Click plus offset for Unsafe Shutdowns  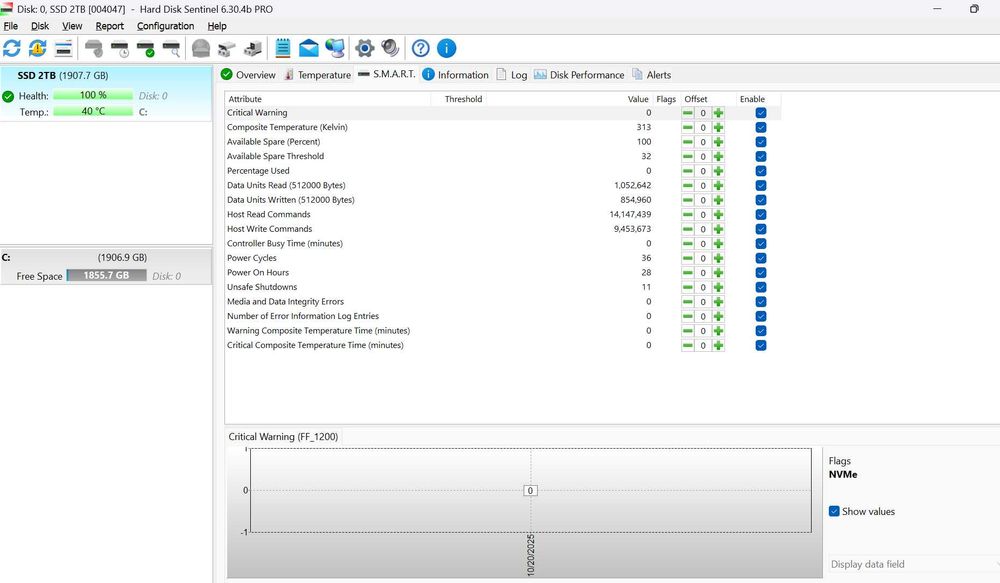click(718, 288)
